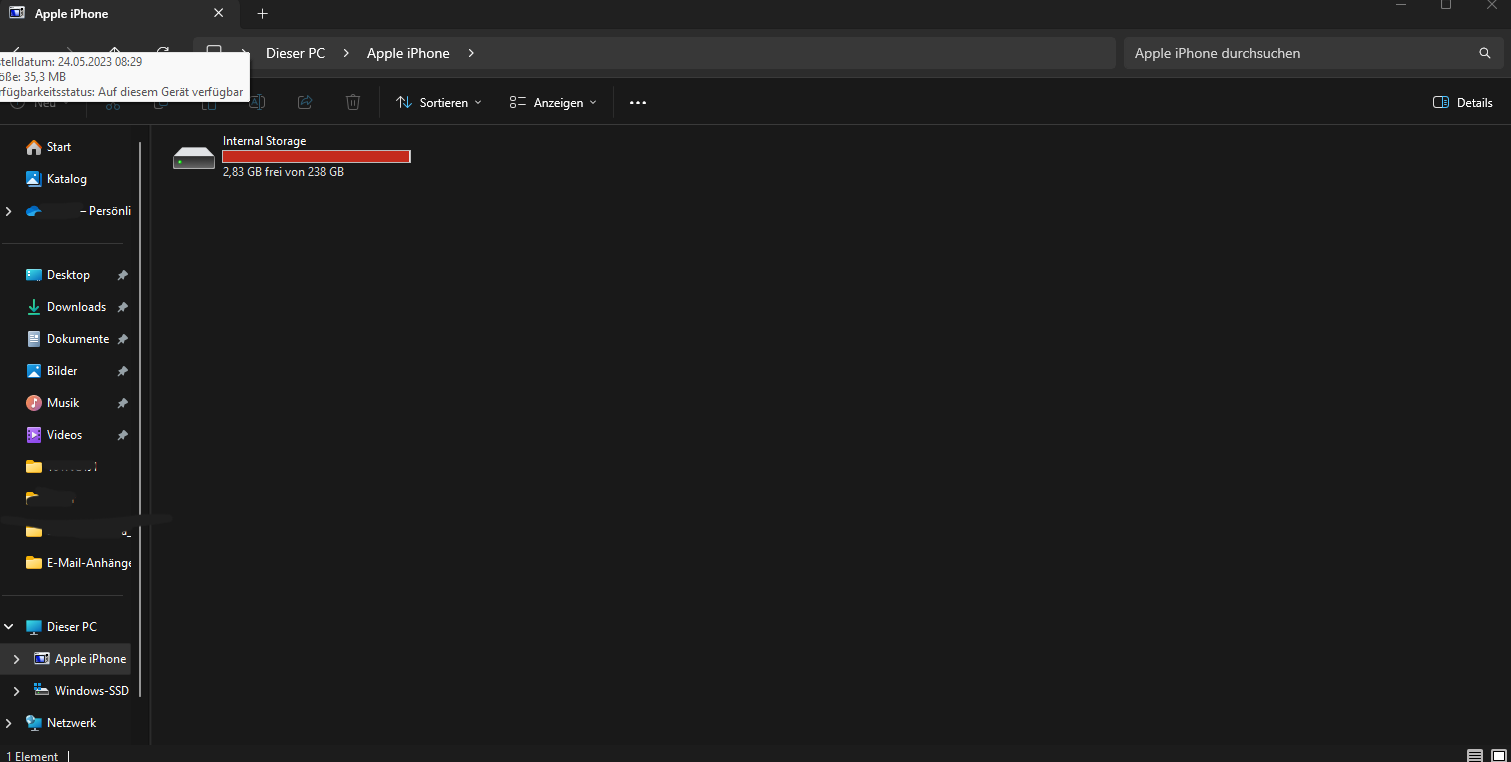Click the Delete trash can icon
This screenshot has width=1511, height=762.
353,102
